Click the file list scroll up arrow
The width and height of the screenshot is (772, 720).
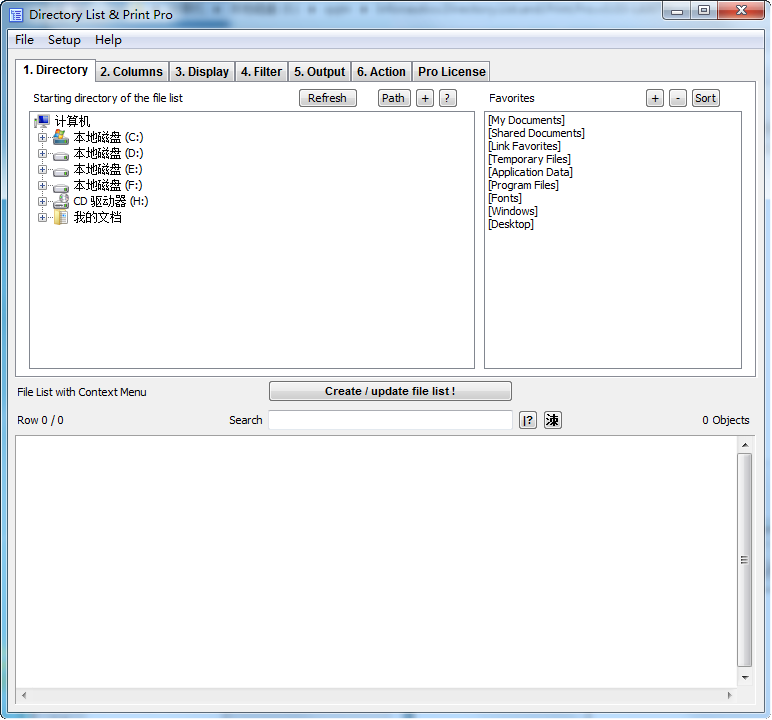(745, 445)
